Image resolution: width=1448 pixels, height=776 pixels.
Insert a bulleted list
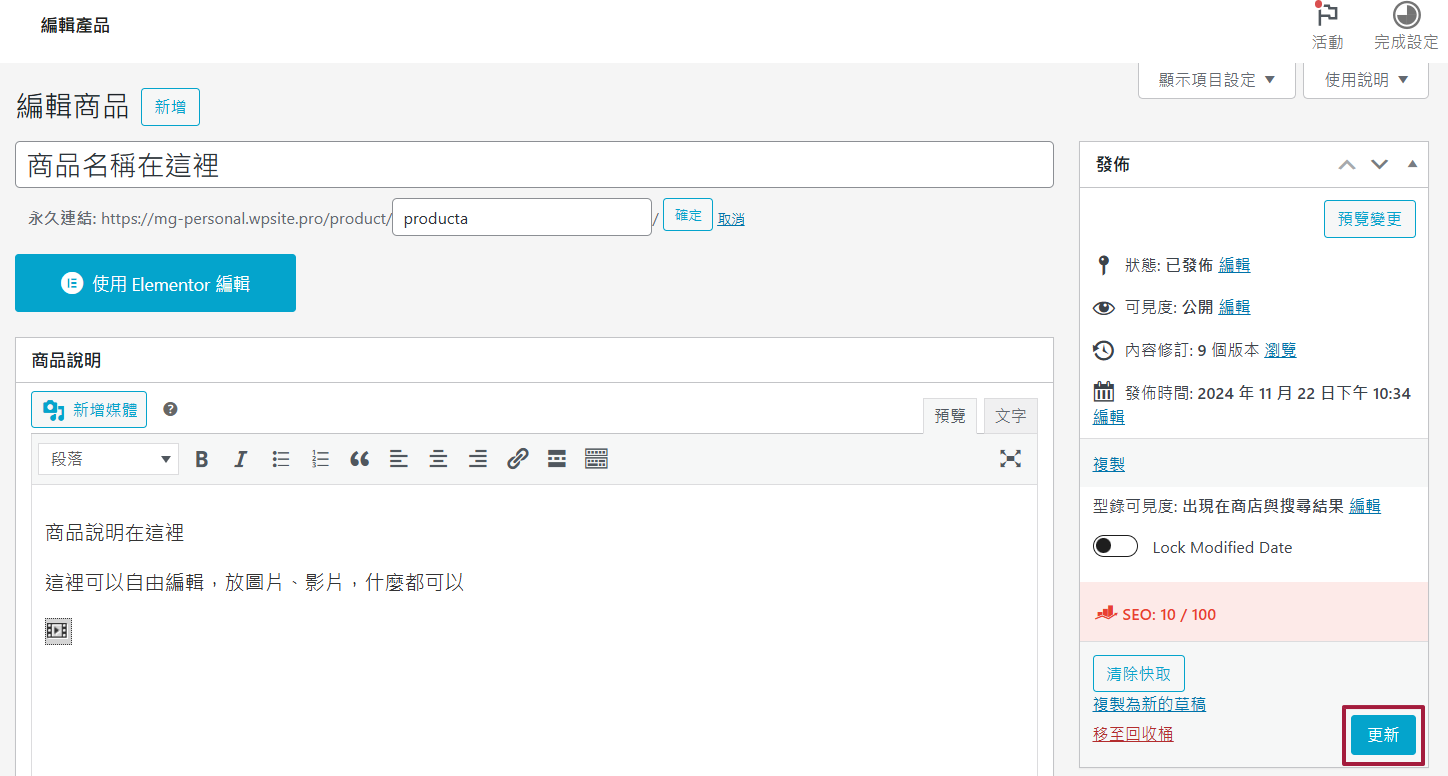pos(281,459)
